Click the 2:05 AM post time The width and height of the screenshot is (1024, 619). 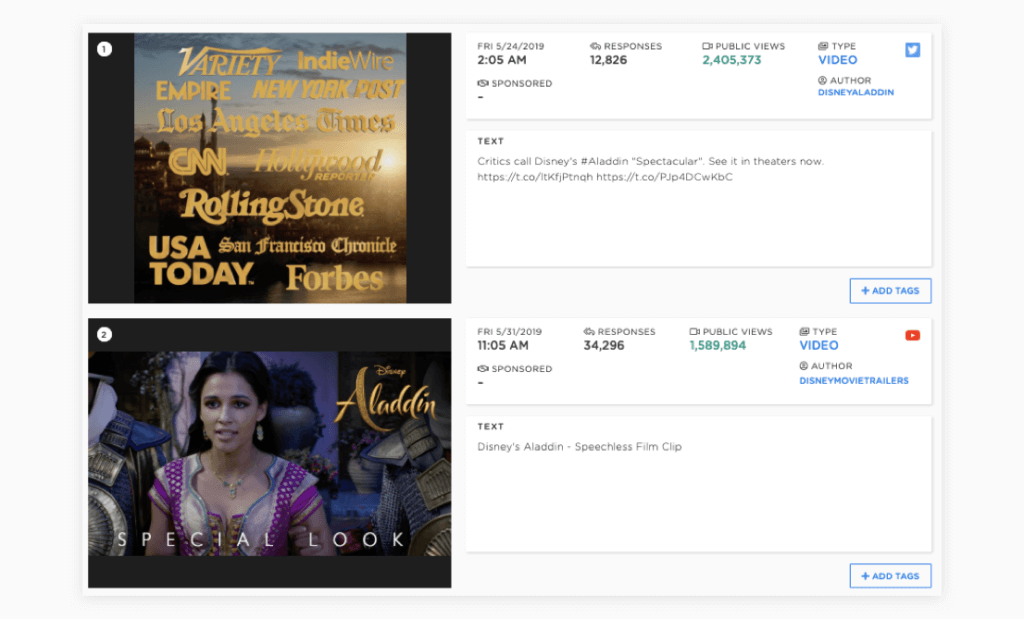click(502, 60)
